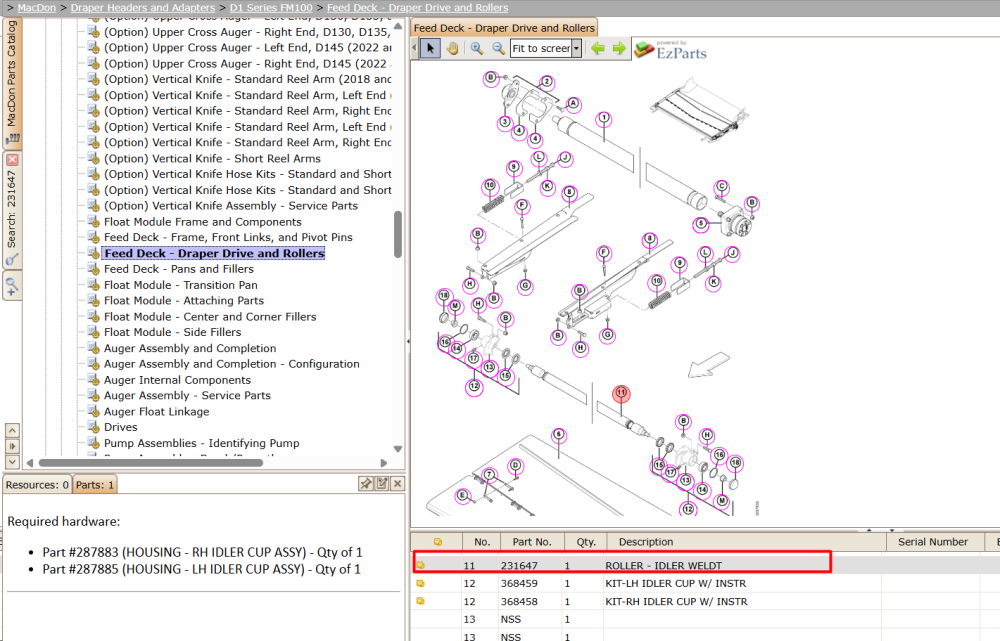The height and width of the screenshot is (641, 1000).
Task: Select Feed Deck - Pans and Fillers
Action: click(x=179, y=269)
